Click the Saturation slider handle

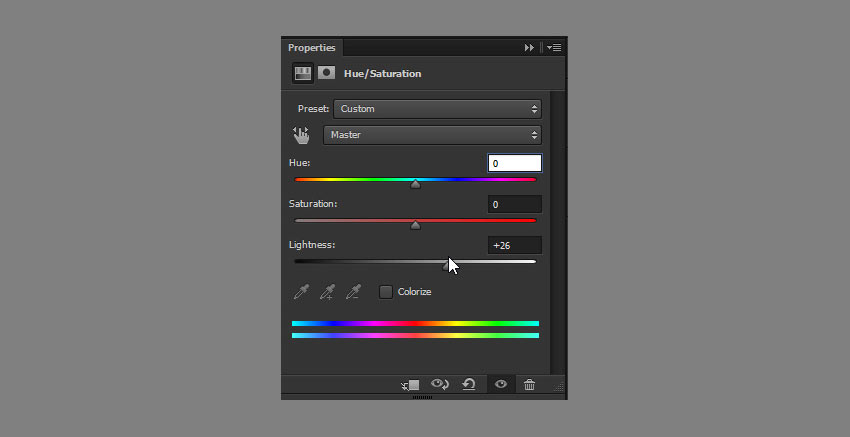point(415,226)
